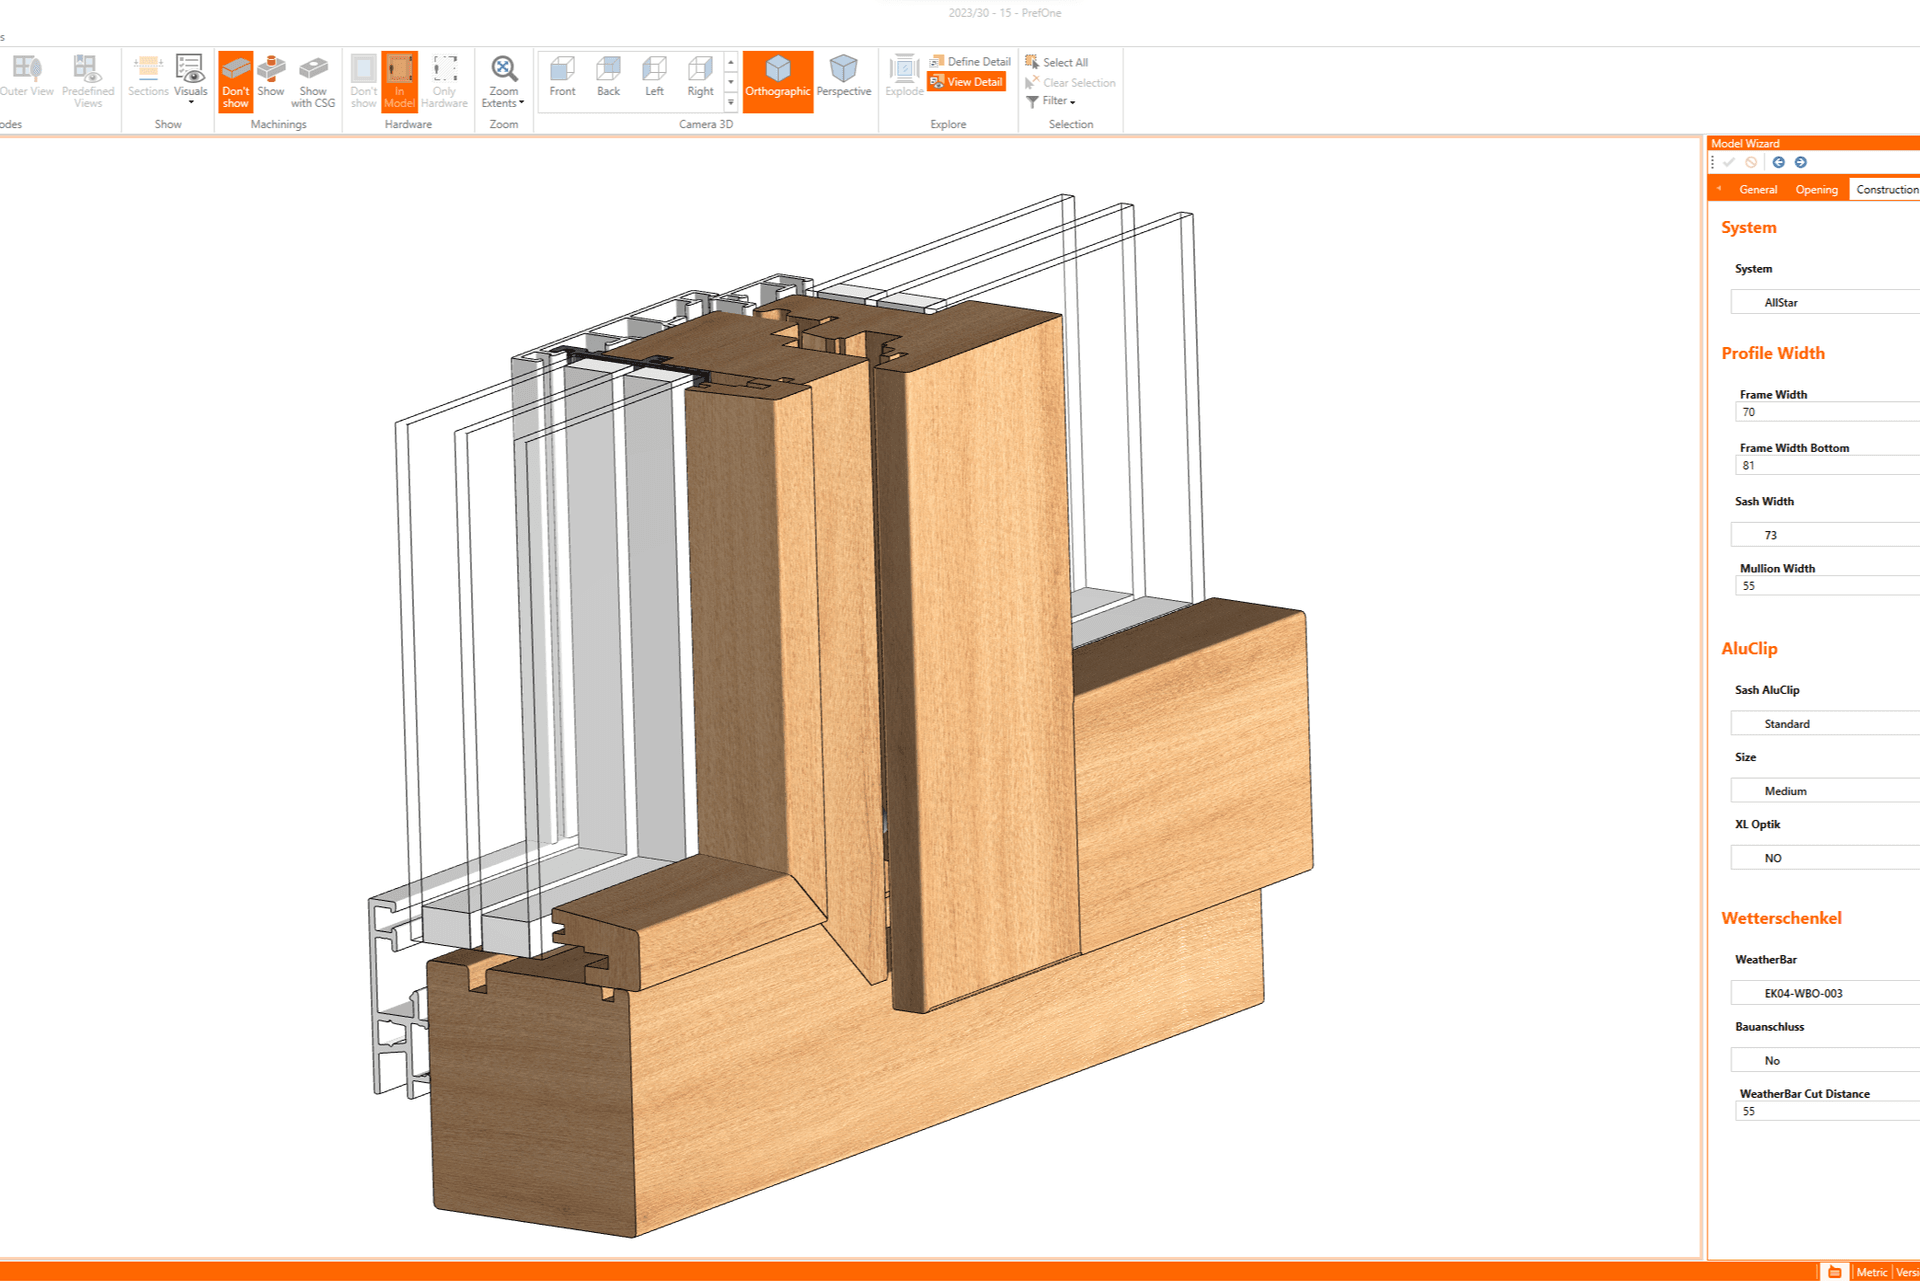
Task: Click the Define Detail button
Action: point(970,62)
